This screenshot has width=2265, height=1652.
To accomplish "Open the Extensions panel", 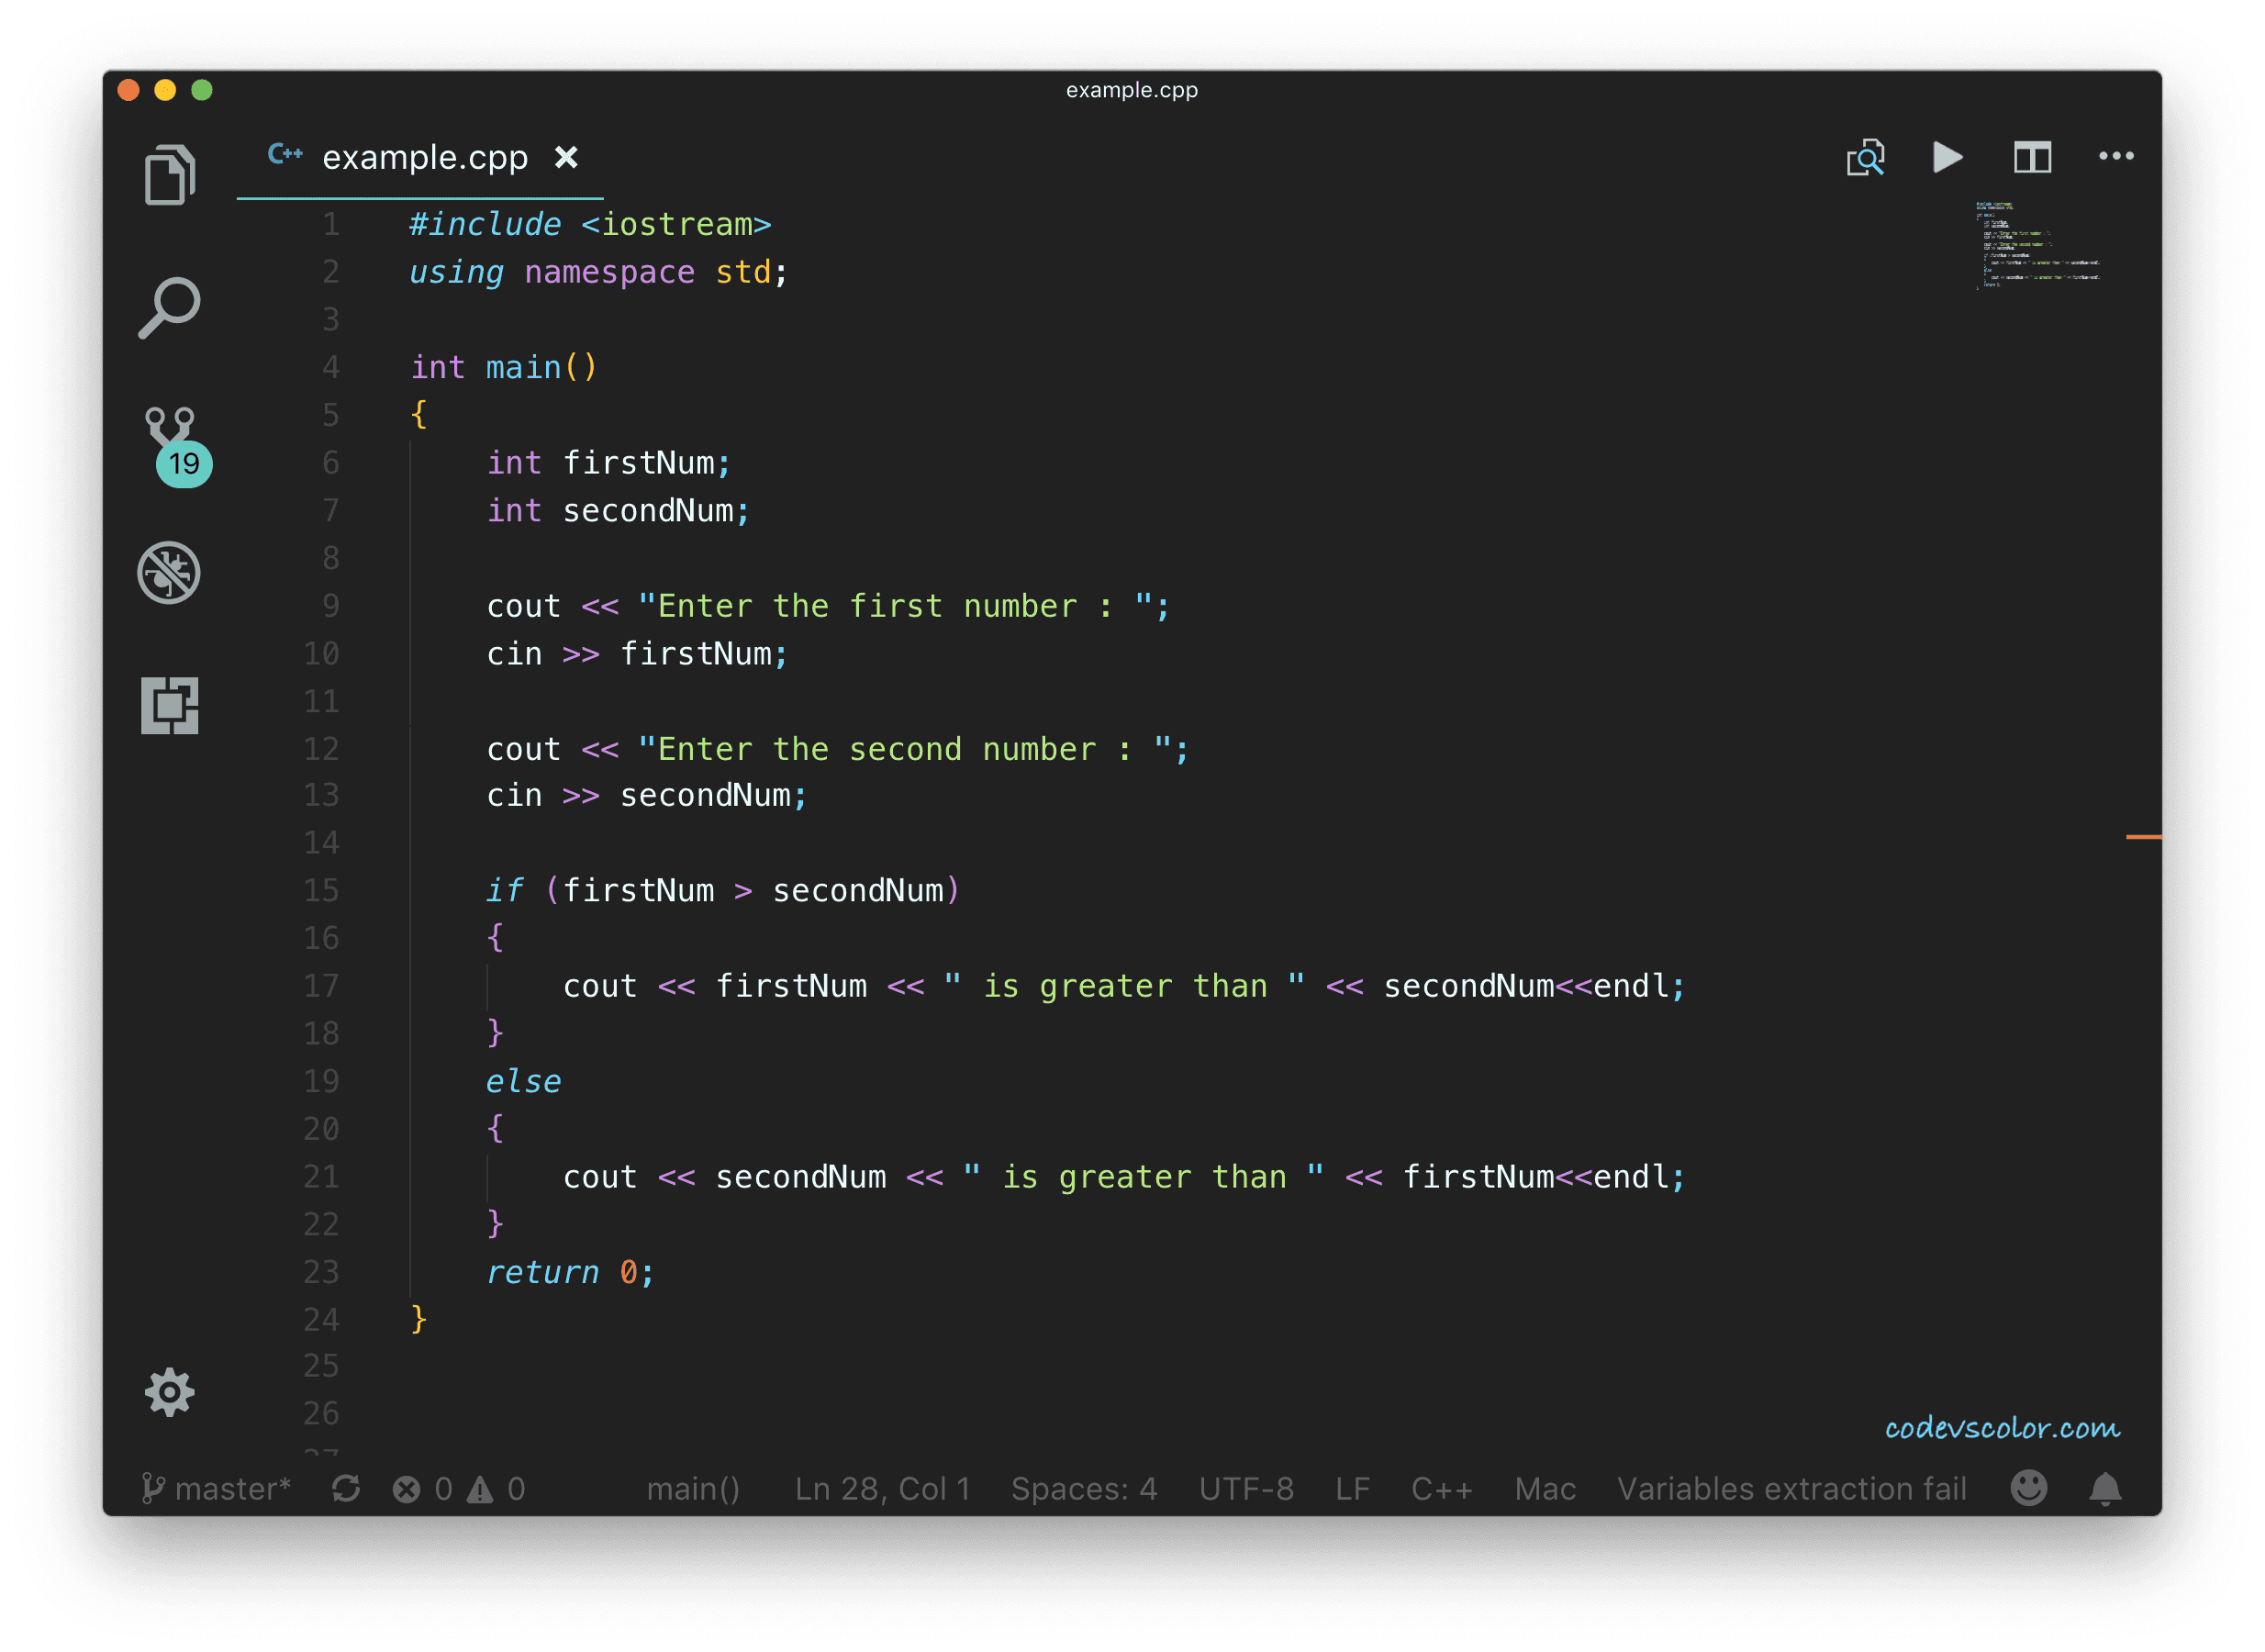I will pyautogui.click(x=169, y=705).
